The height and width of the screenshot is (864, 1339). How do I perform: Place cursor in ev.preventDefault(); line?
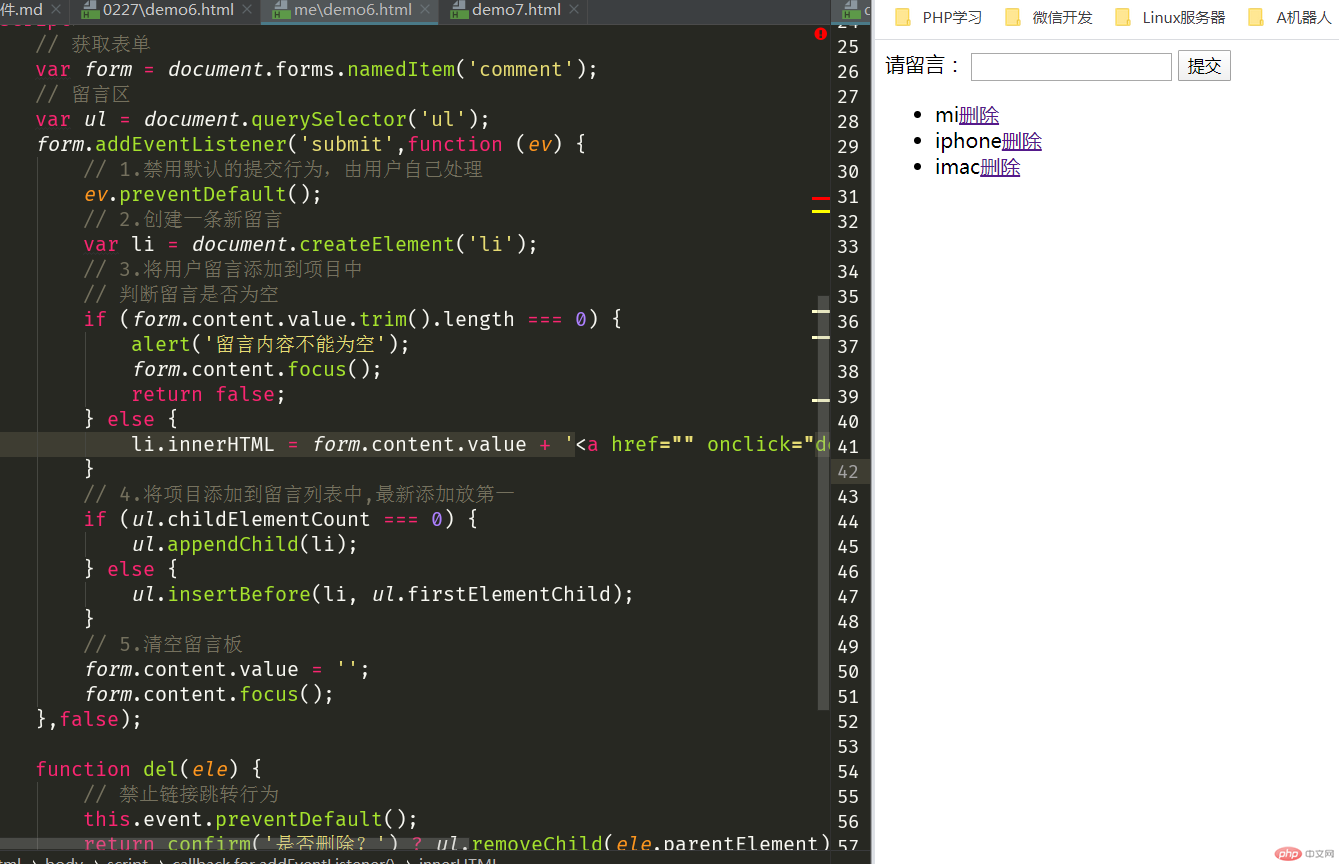(203, 194)
